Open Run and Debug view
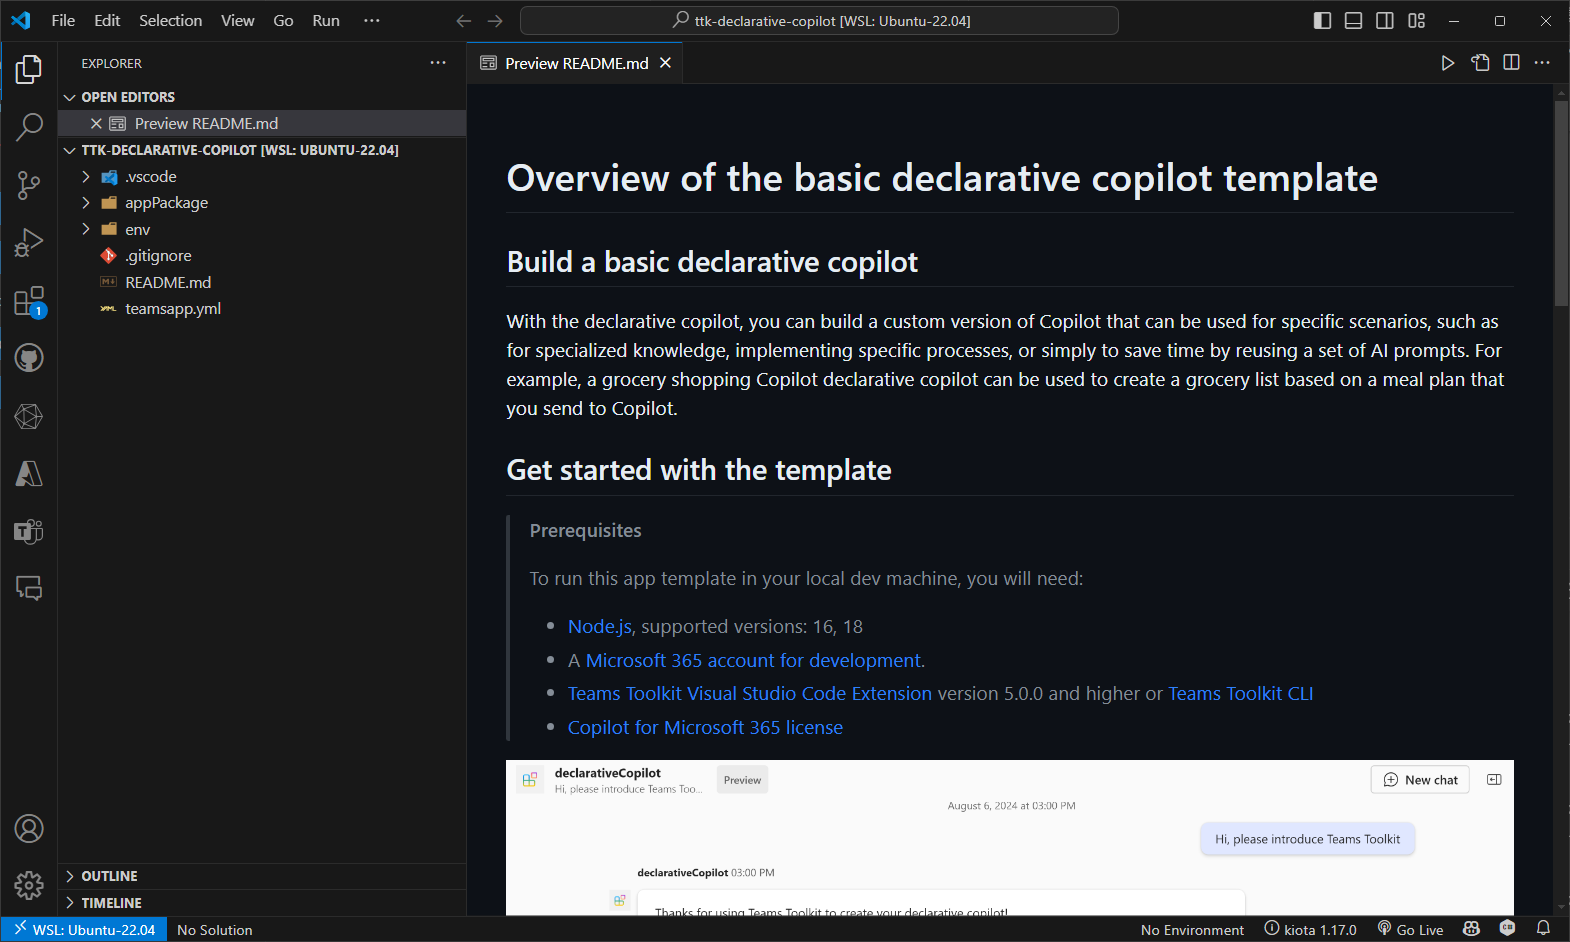The height and width of the screenshot is (942, 1570). pyautogui.click(x=29, y=243)
